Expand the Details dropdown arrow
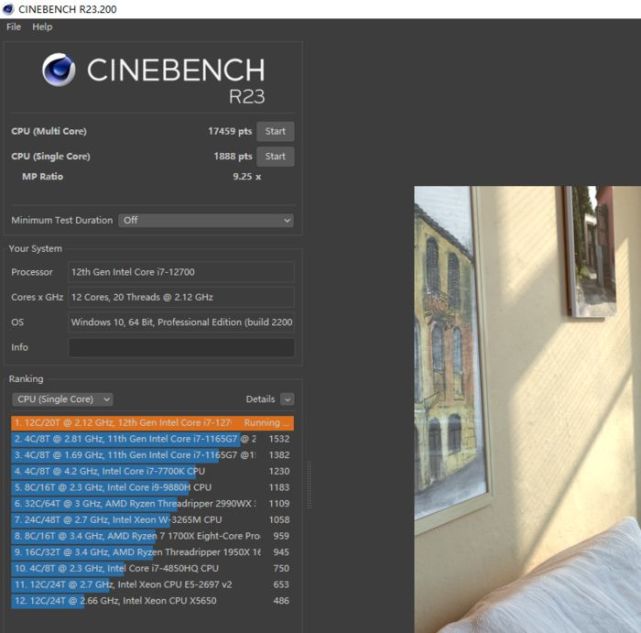641x633 pixels. pos(287,399)
